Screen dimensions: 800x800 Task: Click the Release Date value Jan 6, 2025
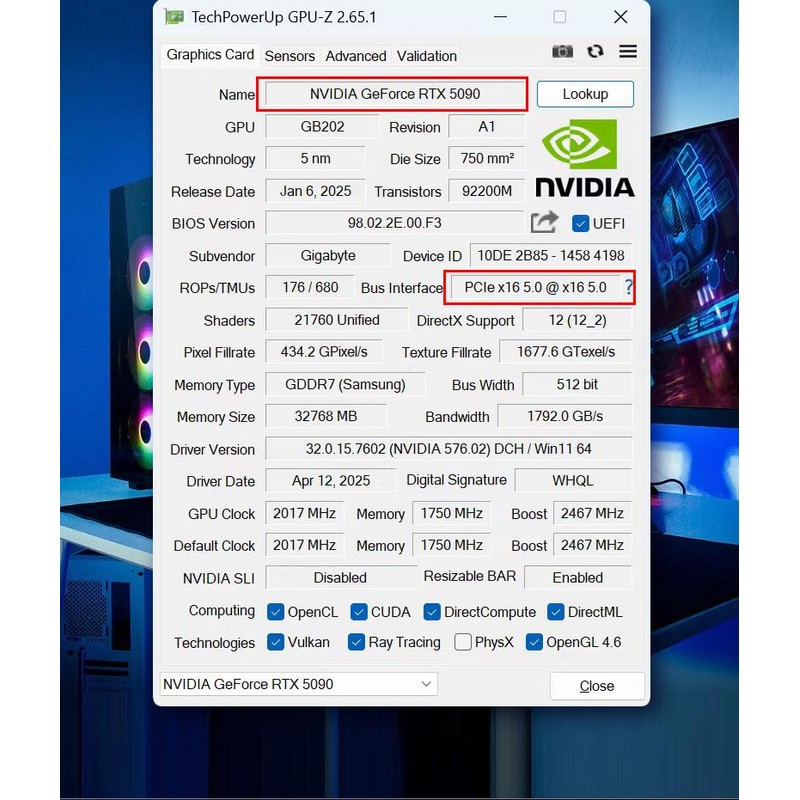(x=315, y=191)
